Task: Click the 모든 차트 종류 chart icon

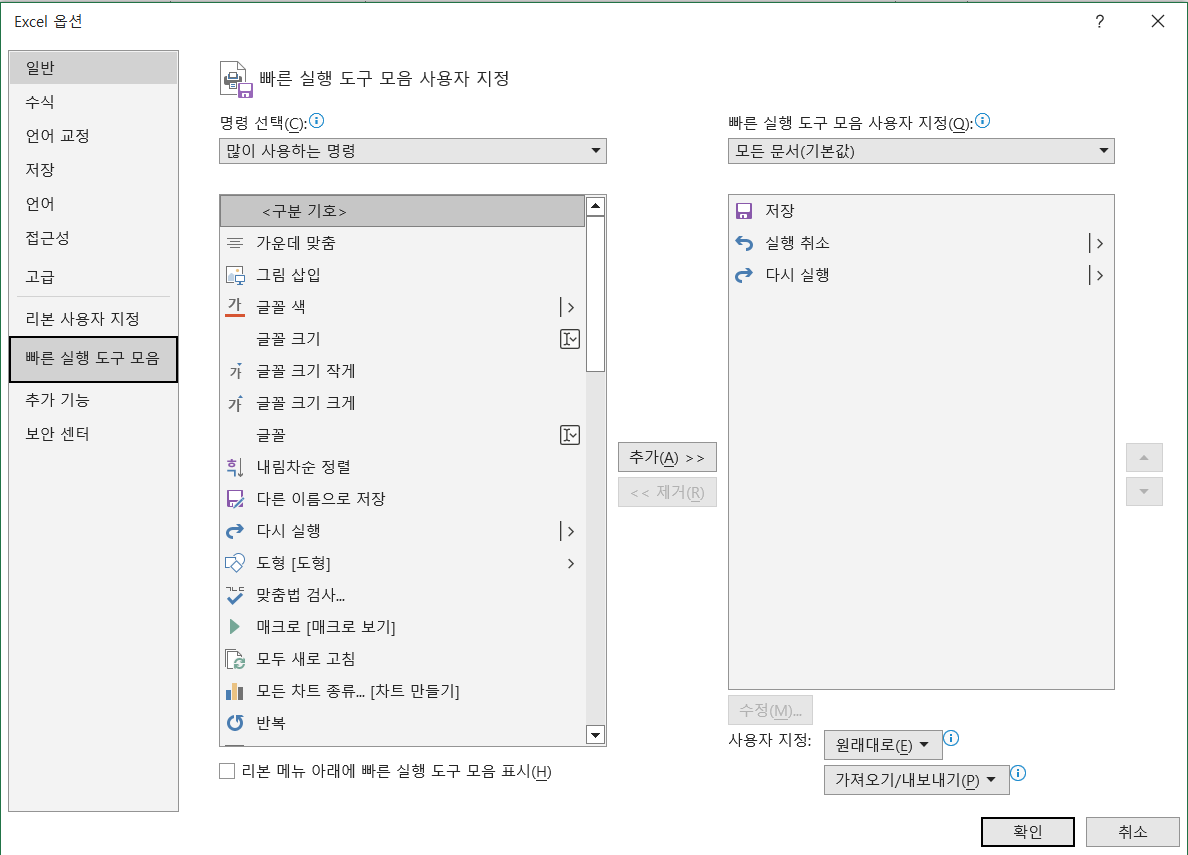Action: point(235,691)
